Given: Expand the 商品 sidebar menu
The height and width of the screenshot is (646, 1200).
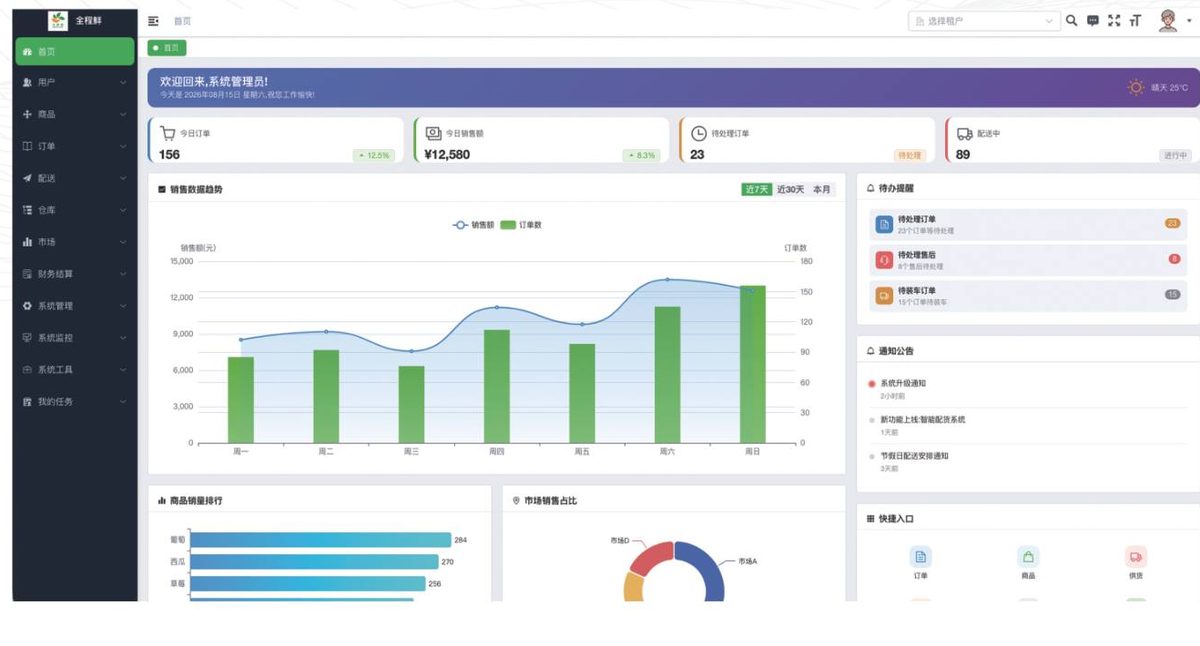Looking at the screenshot, I should coord(75,114).
